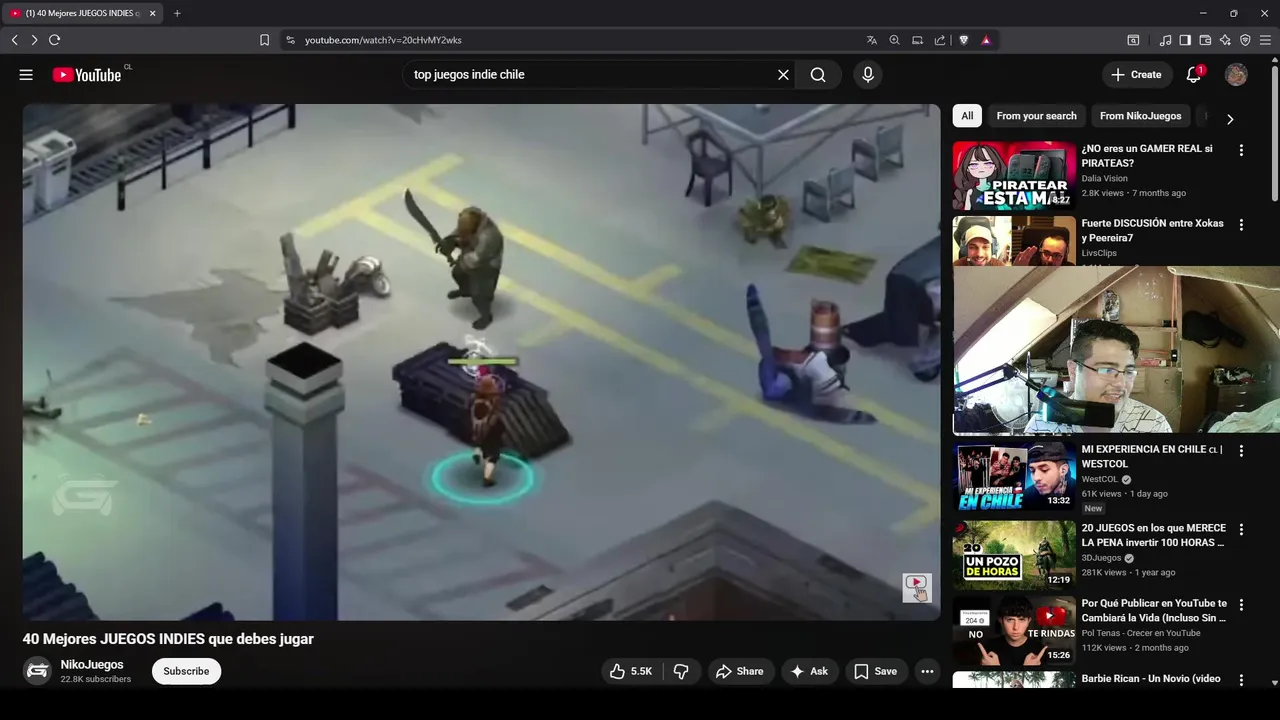Open Brave Playlist music note icon
This screenshot has width=1280, height=720.
[1165, 40]
